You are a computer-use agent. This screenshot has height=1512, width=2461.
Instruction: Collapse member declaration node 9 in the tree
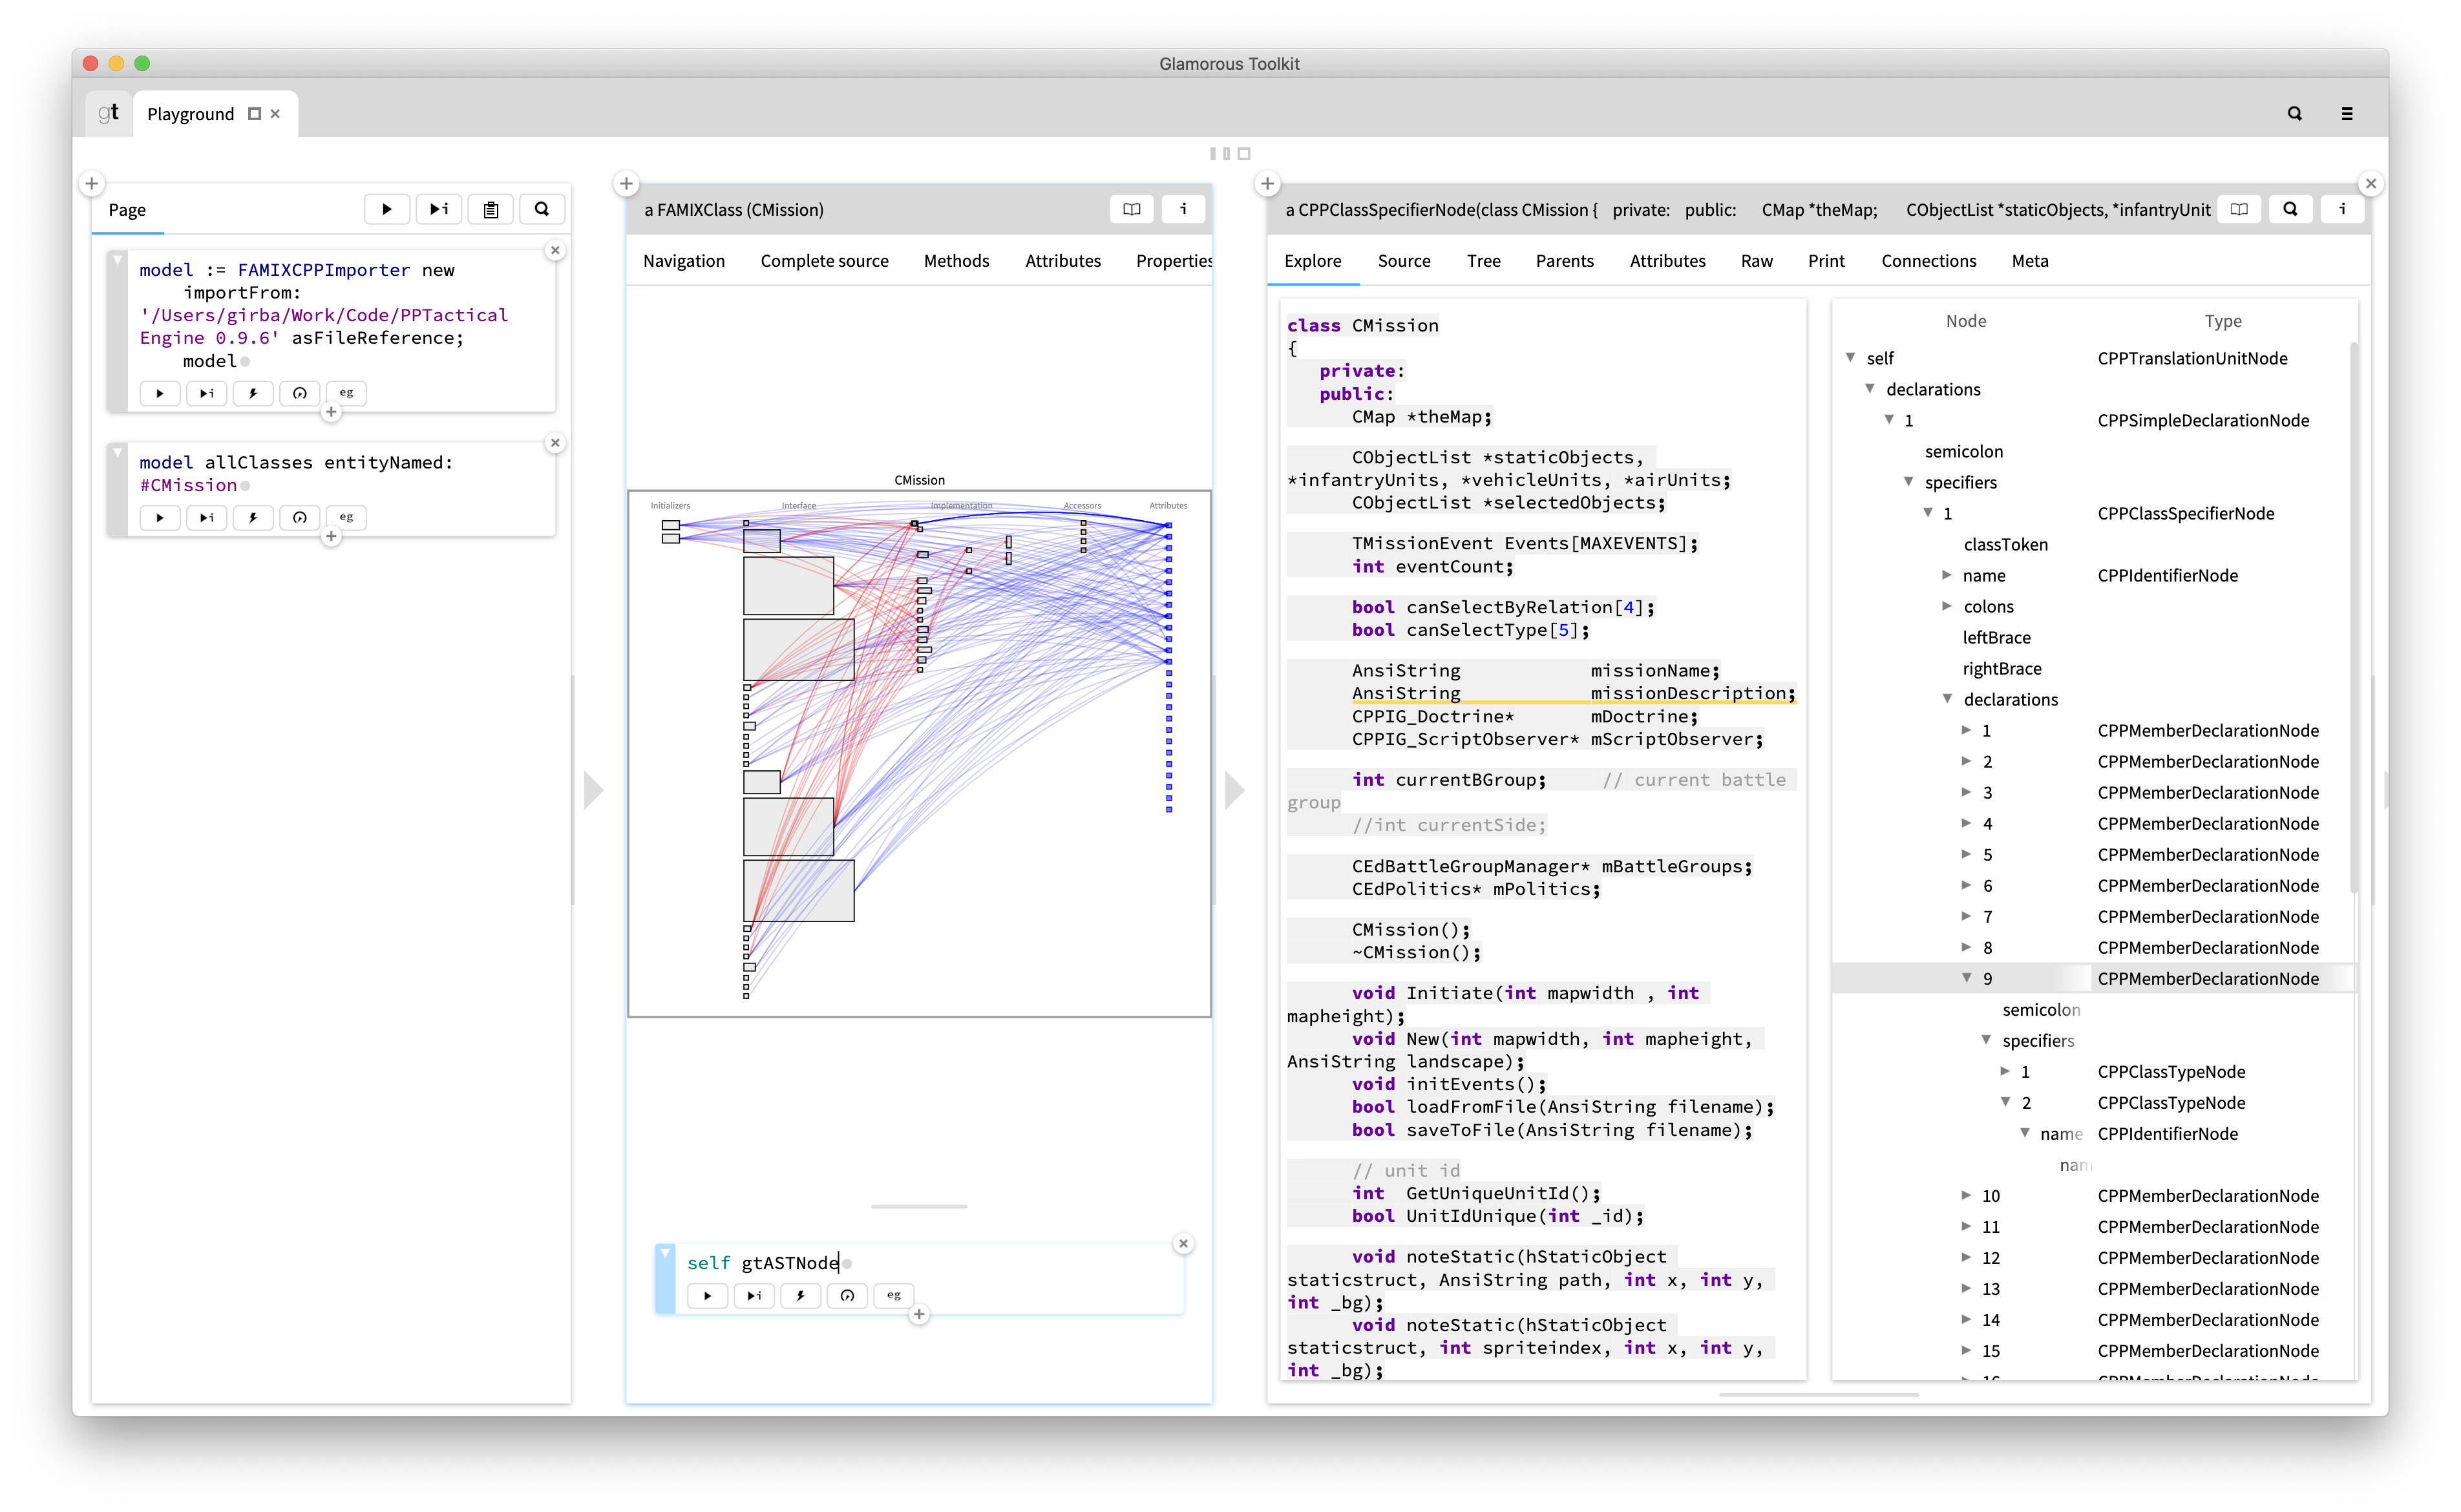tap(1966, 978)
